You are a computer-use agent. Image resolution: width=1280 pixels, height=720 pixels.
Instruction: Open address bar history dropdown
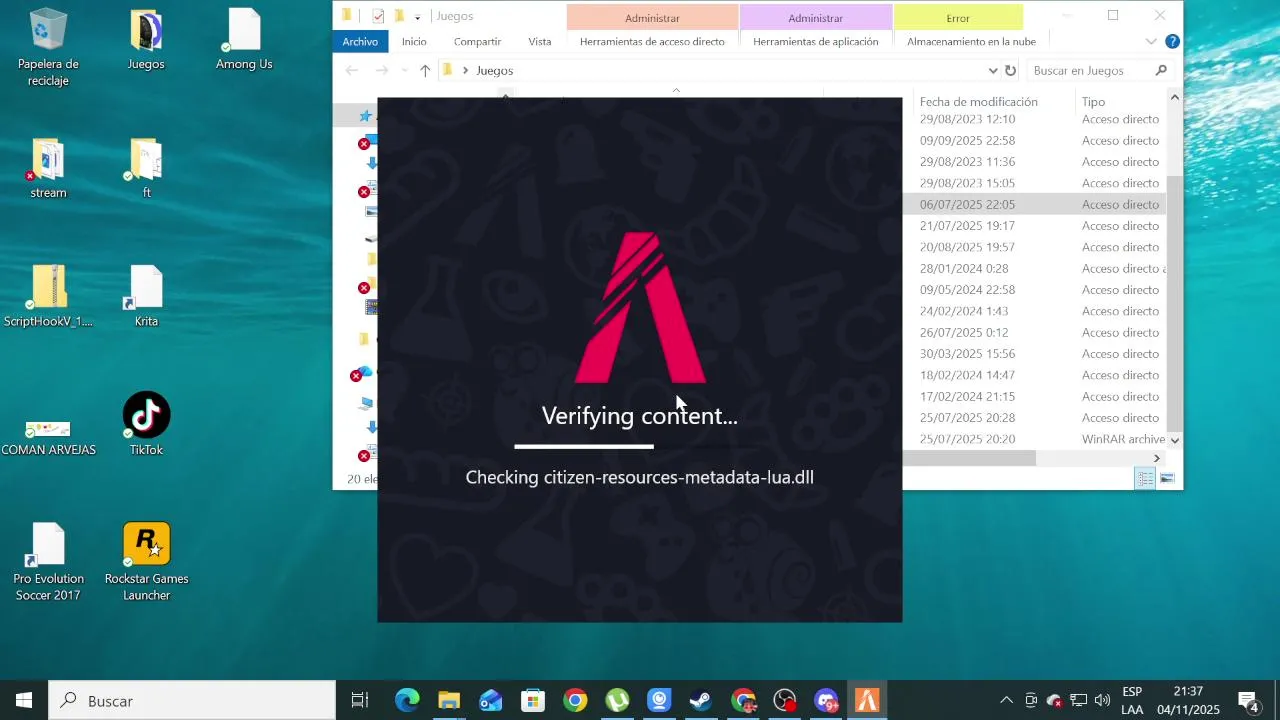coord(992,71)
